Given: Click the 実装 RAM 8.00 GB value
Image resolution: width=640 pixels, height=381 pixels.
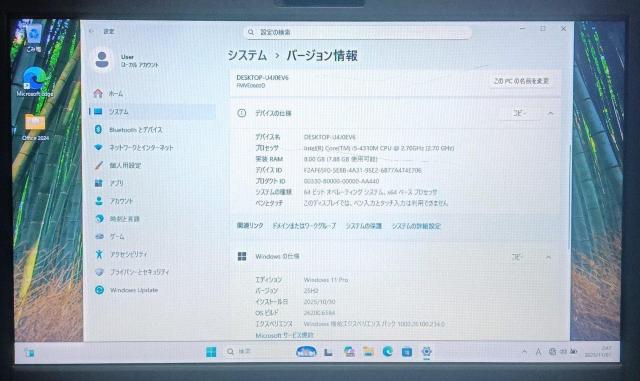Looking at the screenshot, I should 340,159.
